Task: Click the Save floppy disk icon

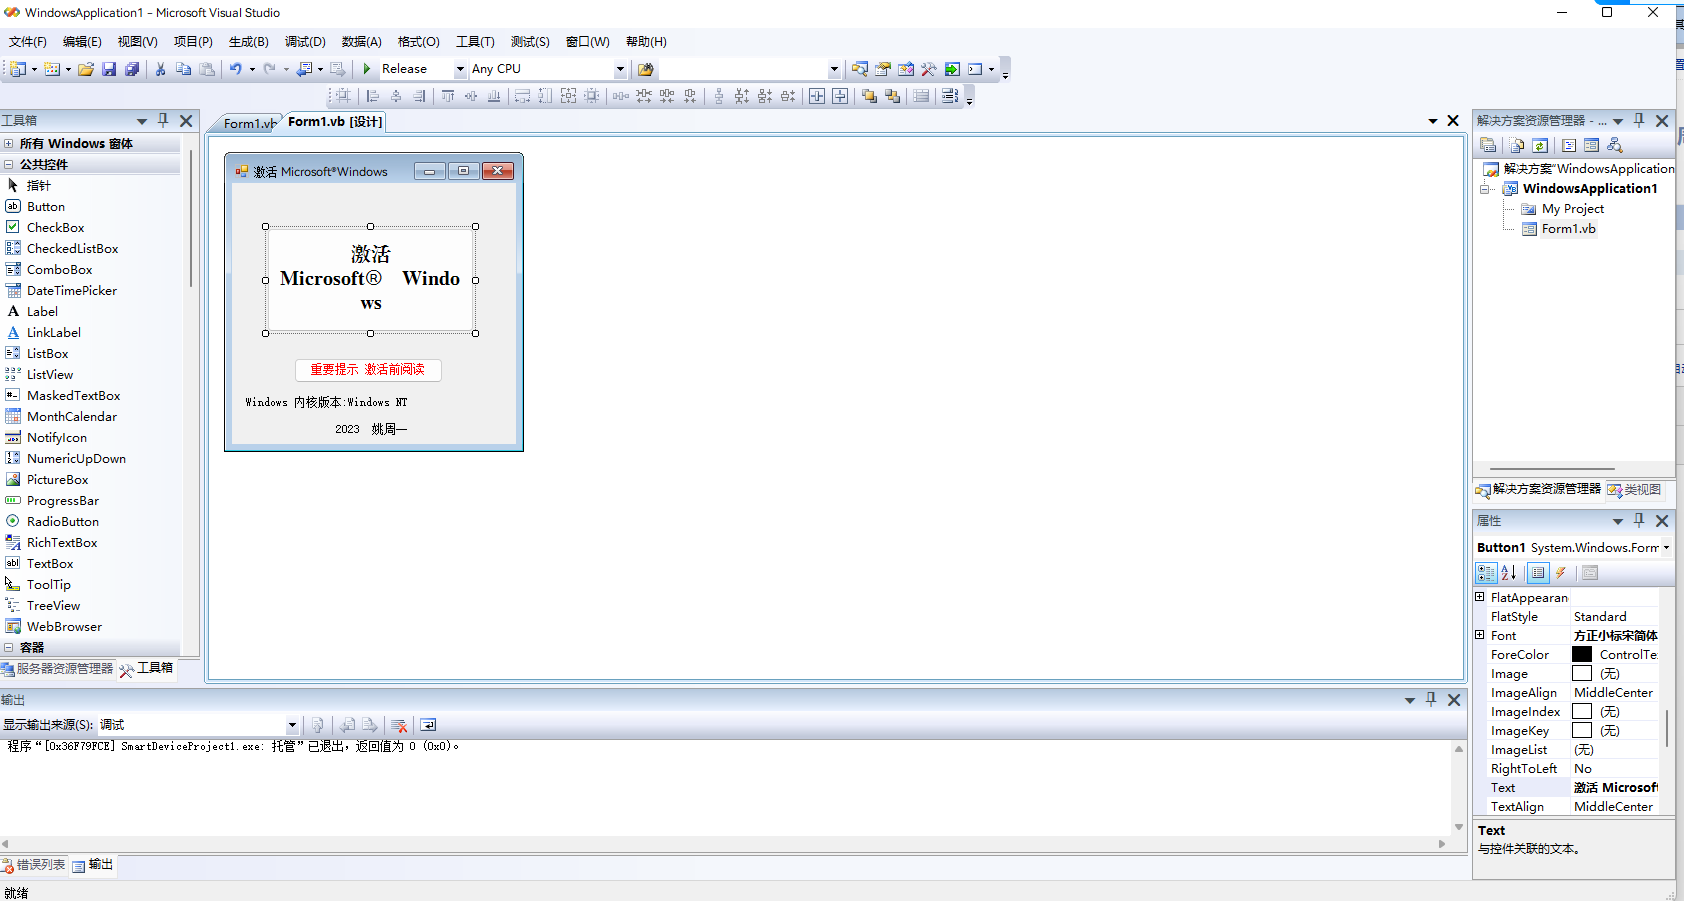Action: coord(109,69)
